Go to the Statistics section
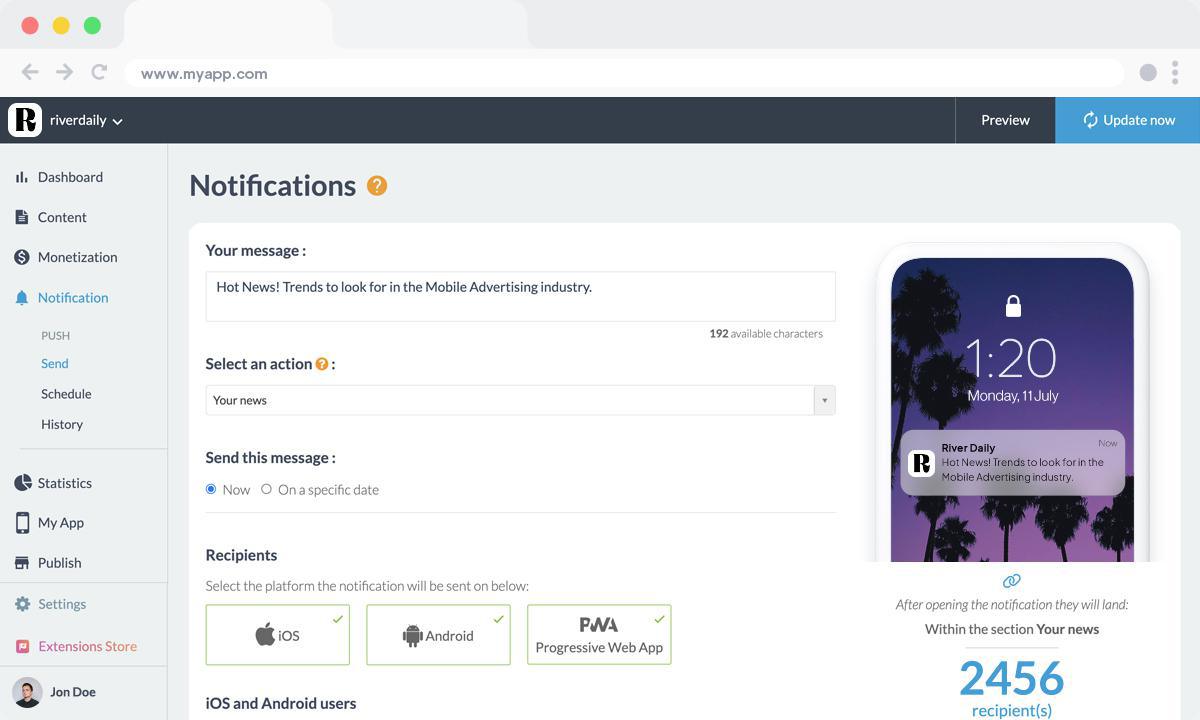 64,483
